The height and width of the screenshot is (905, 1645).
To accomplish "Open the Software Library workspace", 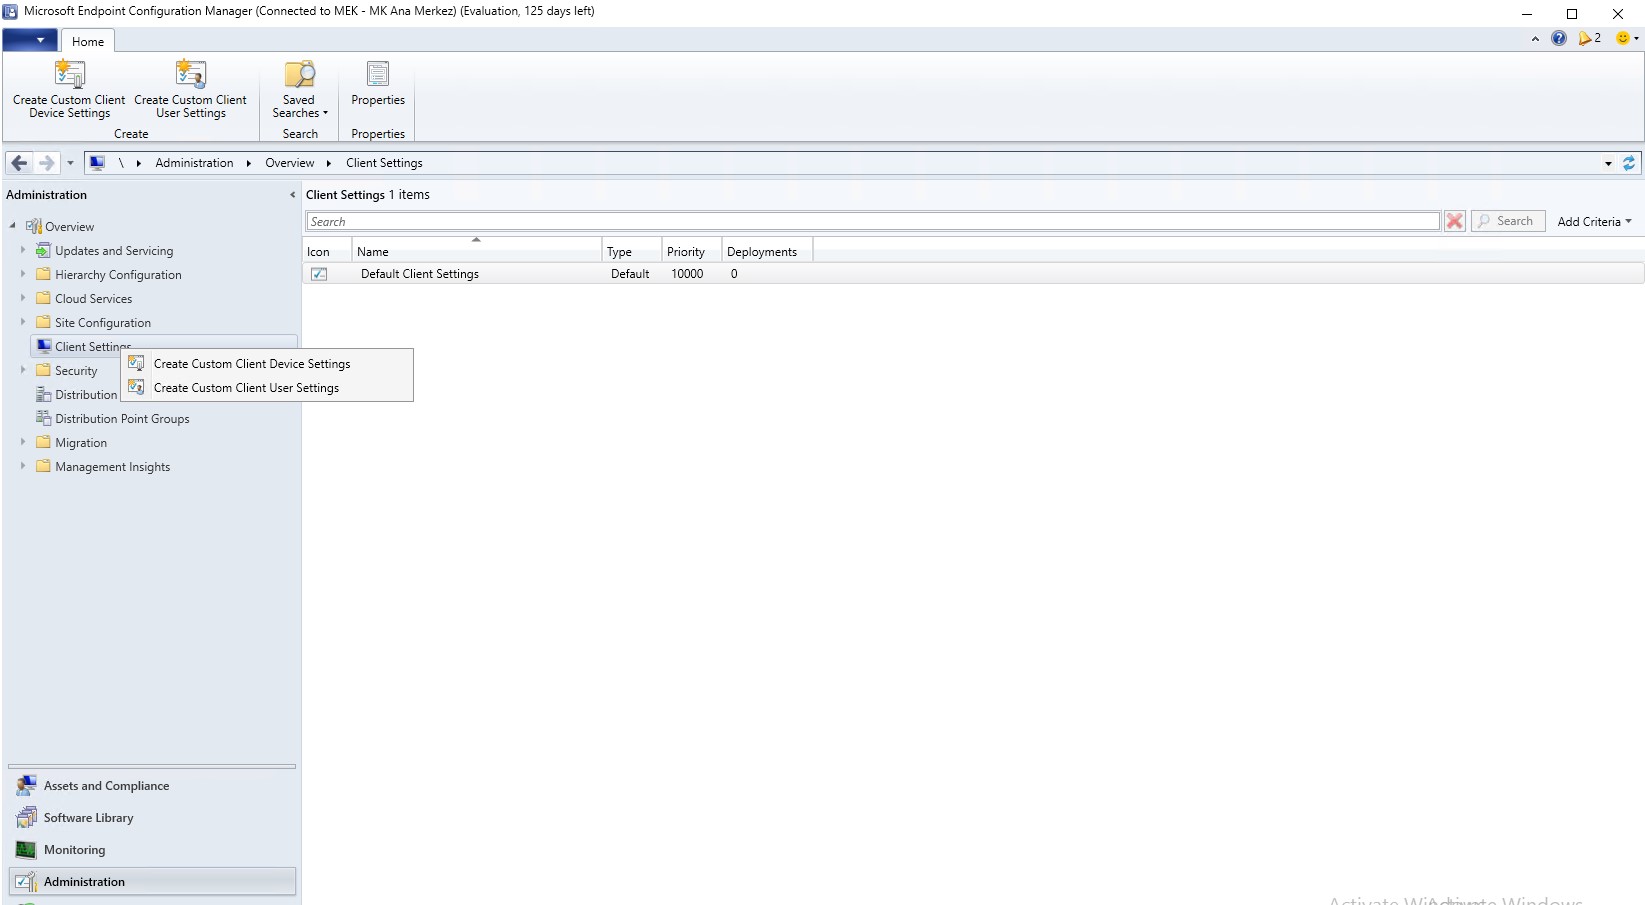I will click(88, 818).
